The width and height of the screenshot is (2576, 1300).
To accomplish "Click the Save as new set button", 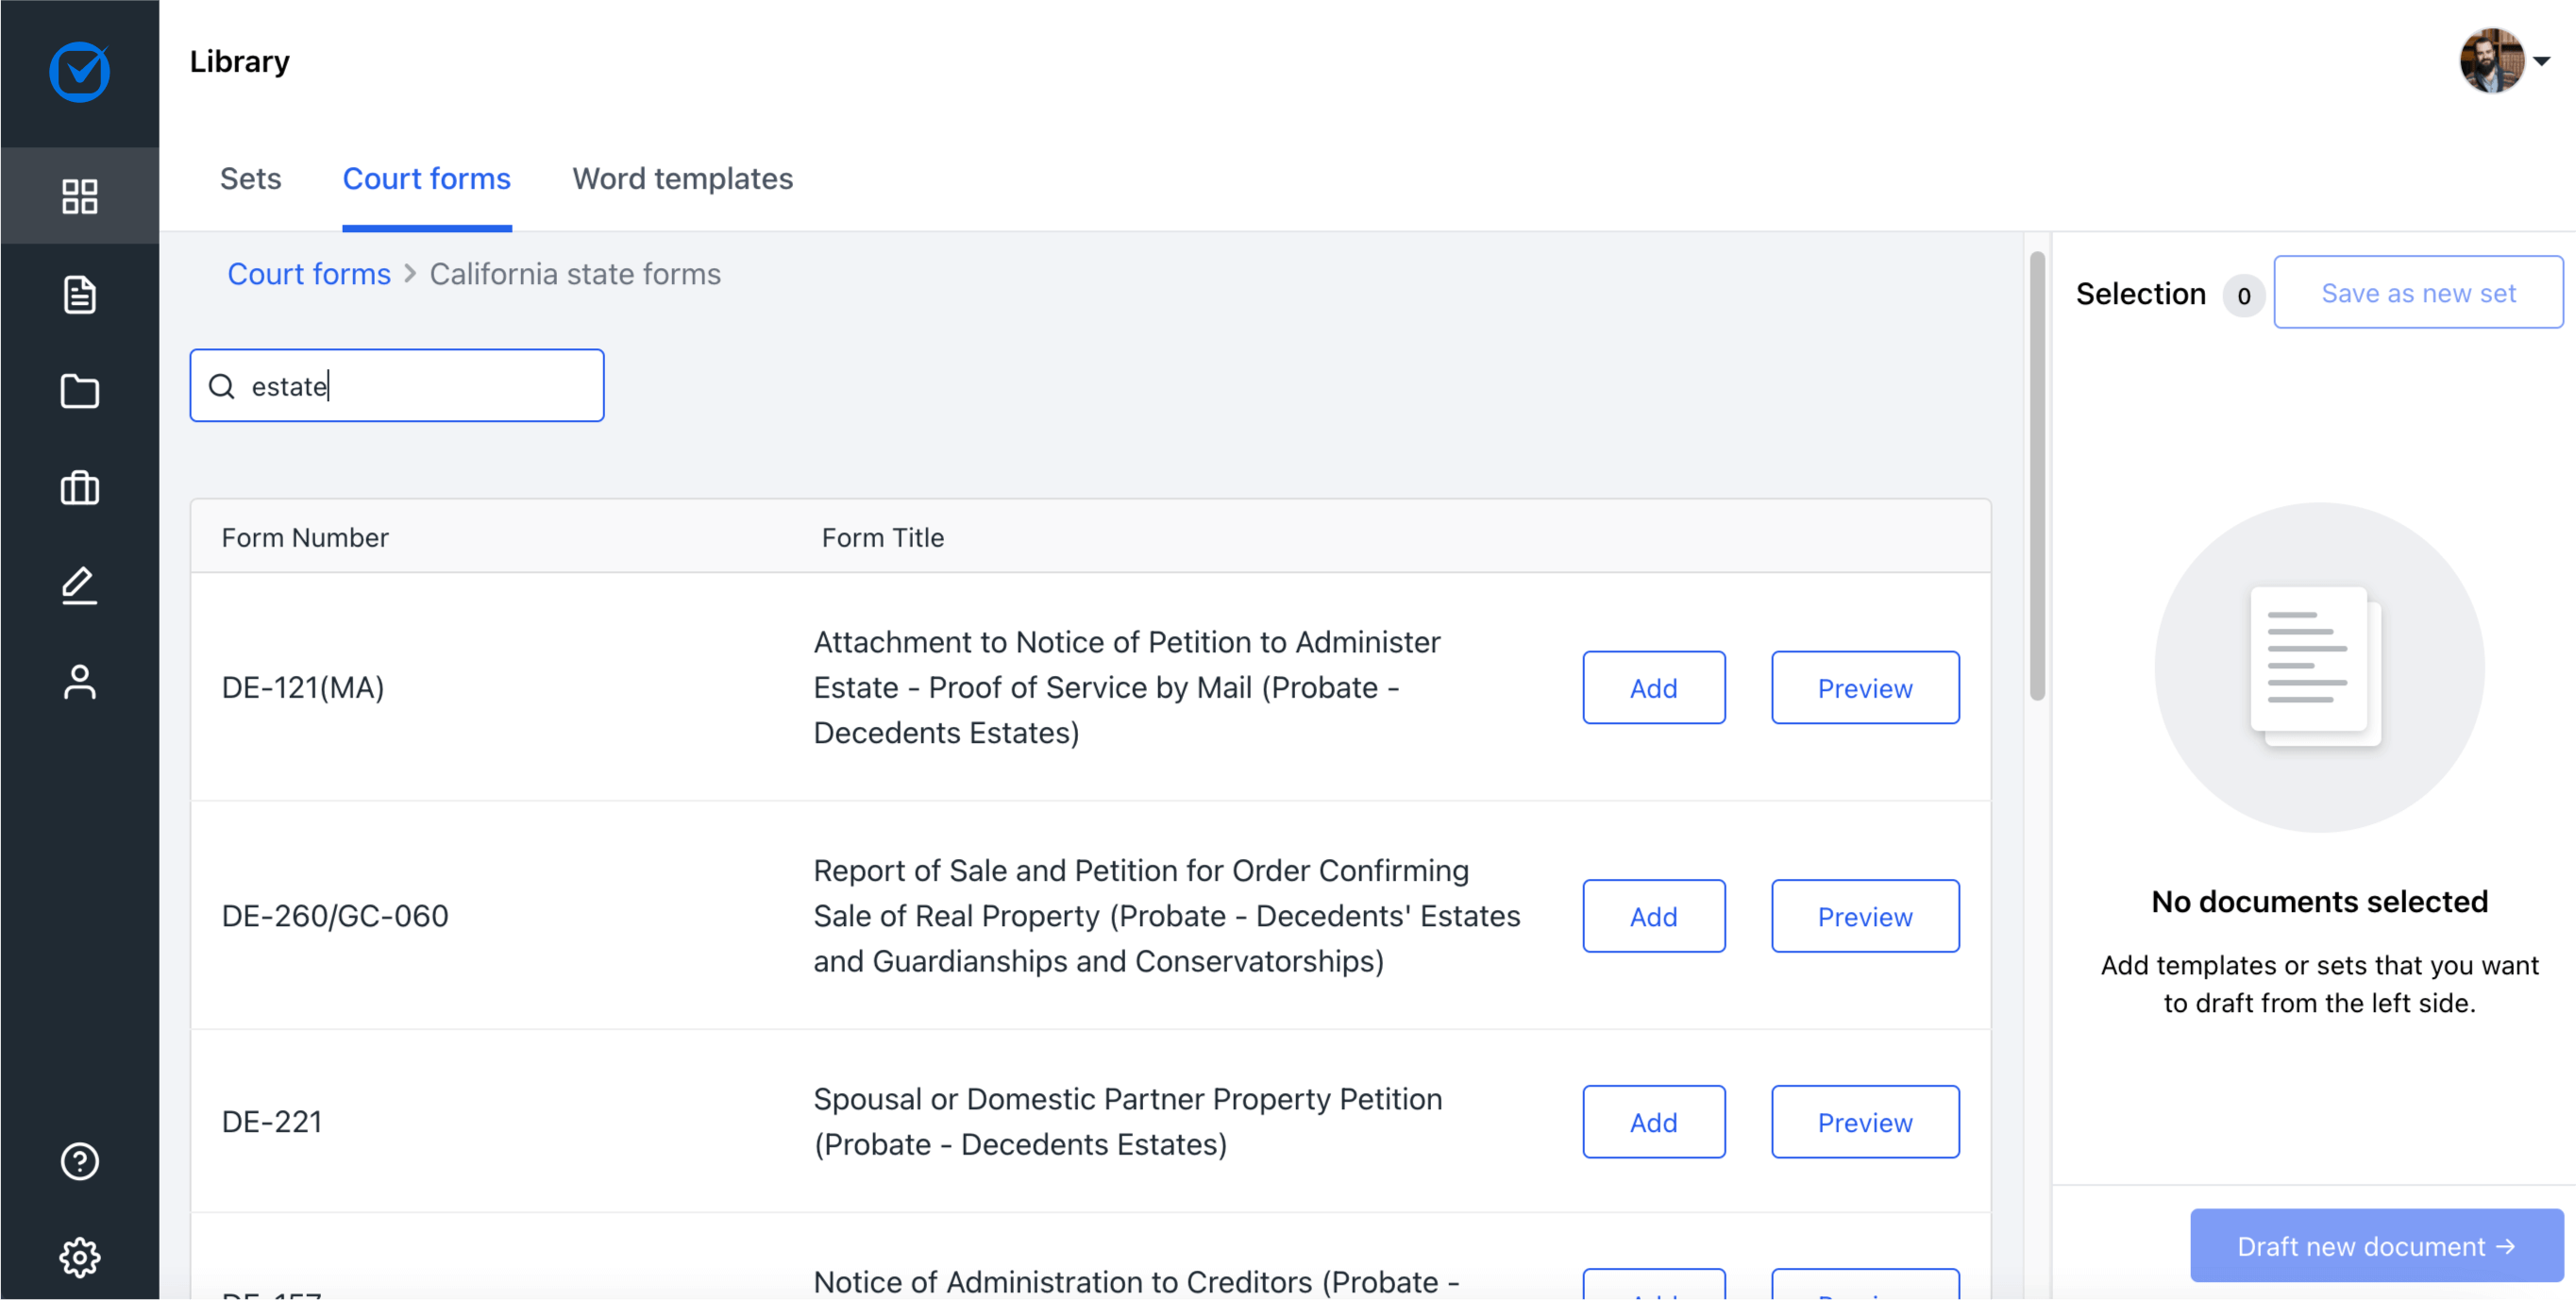I will (2417, 293).
